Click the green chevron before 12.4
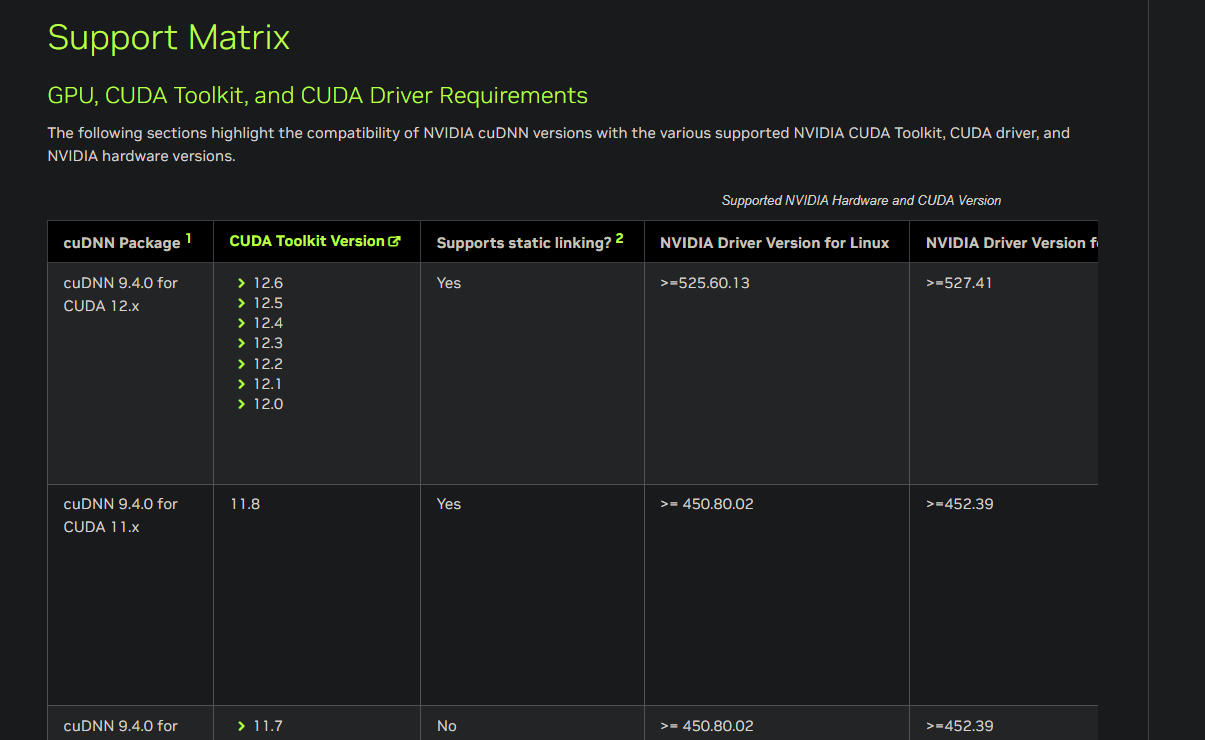Image resolution: width=1205 pixels, height=740 pixels. pos(241,323)
